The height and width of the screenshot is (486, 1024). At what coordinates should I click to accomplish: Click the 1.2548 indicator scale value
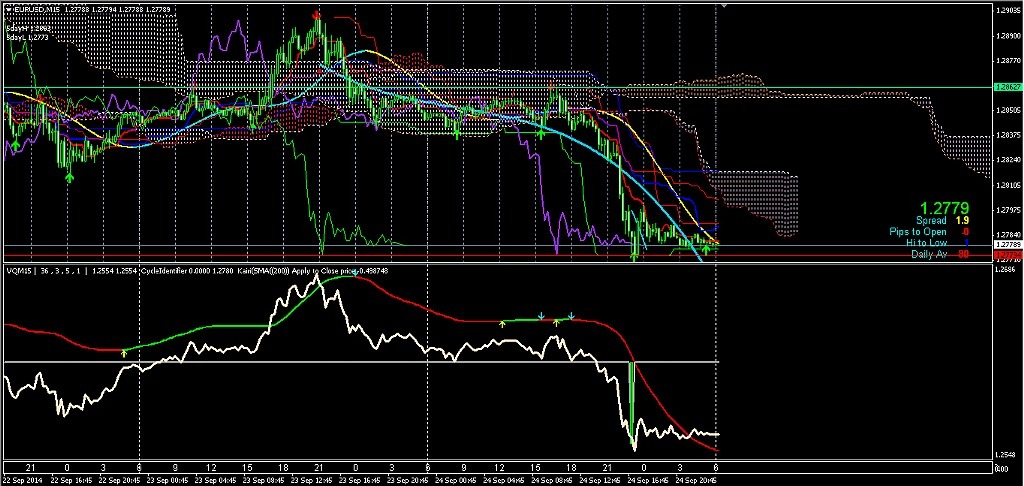[1004, 455]
